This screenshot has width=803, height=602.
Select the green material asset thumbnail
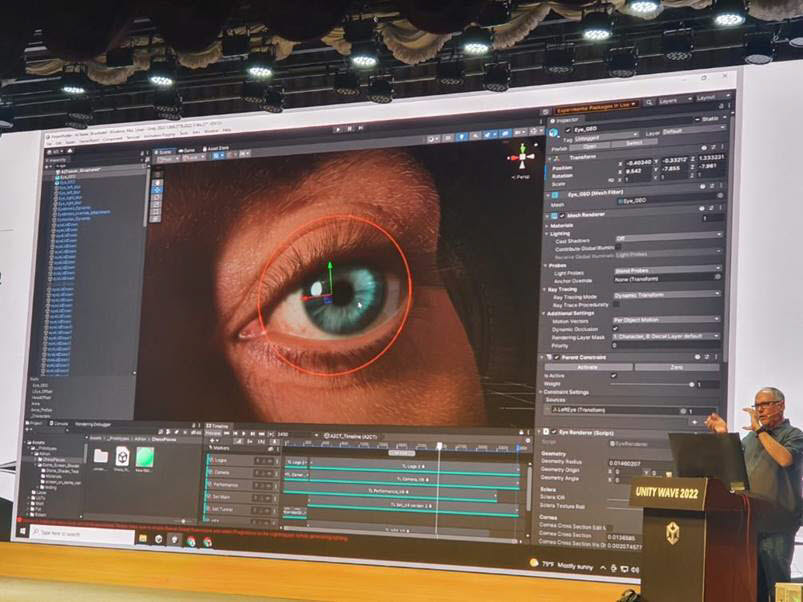pyautogui.click(x=145, y=456)
